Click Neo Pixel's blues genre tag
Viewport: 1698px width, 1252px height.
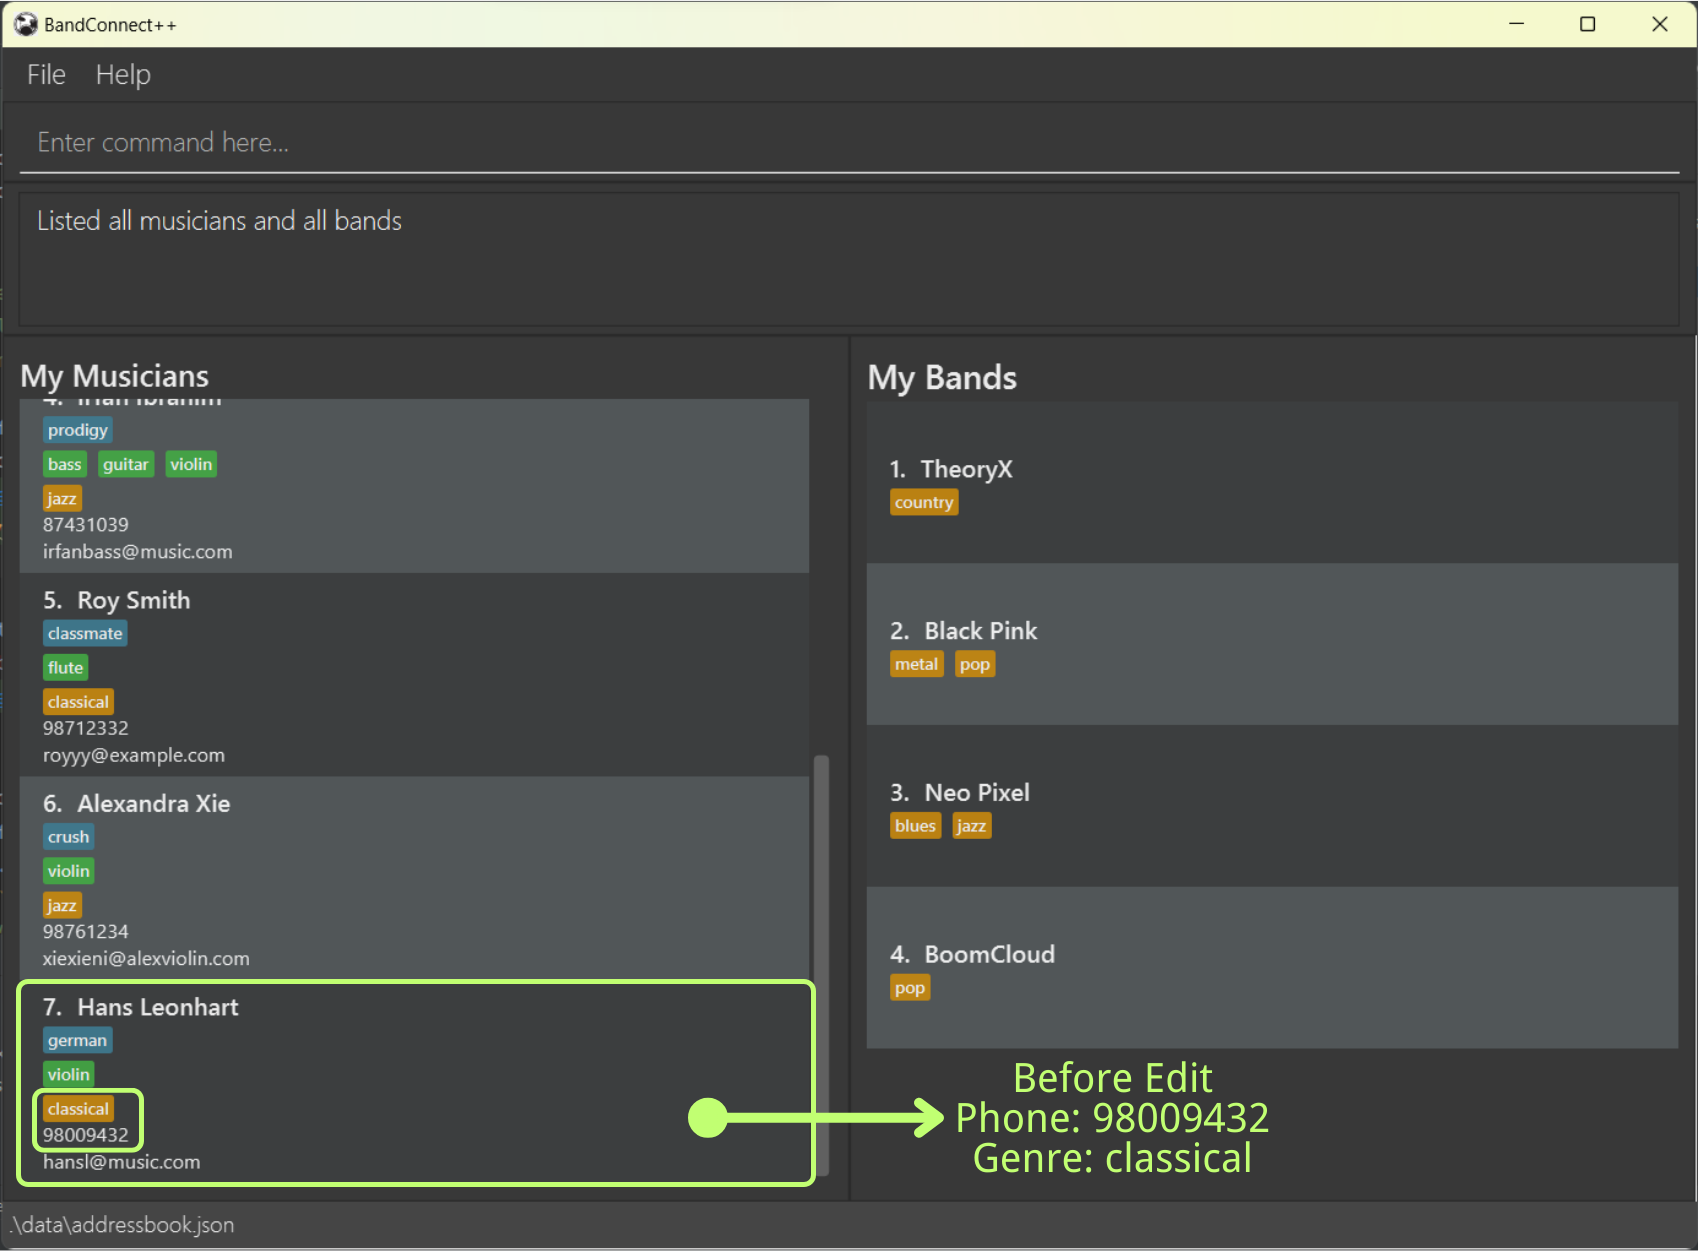[x=916, y=826]
